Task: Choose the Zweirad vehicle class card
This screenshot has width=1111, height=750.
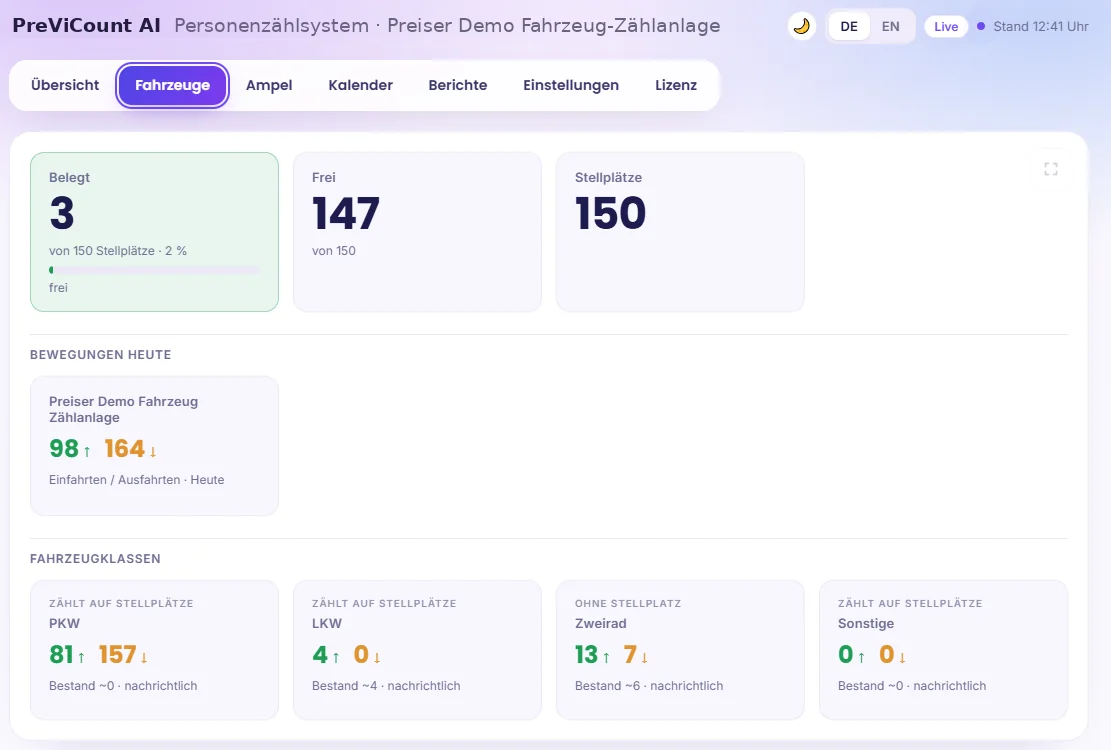Action: pos(680,649)
